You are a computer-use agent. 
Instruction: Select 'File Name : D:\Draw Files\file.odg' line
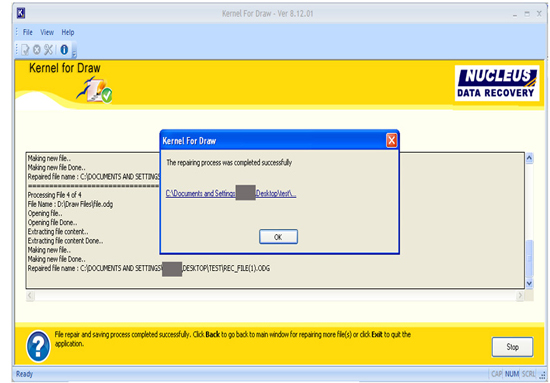pyautogui.click(x=71, y=204)
